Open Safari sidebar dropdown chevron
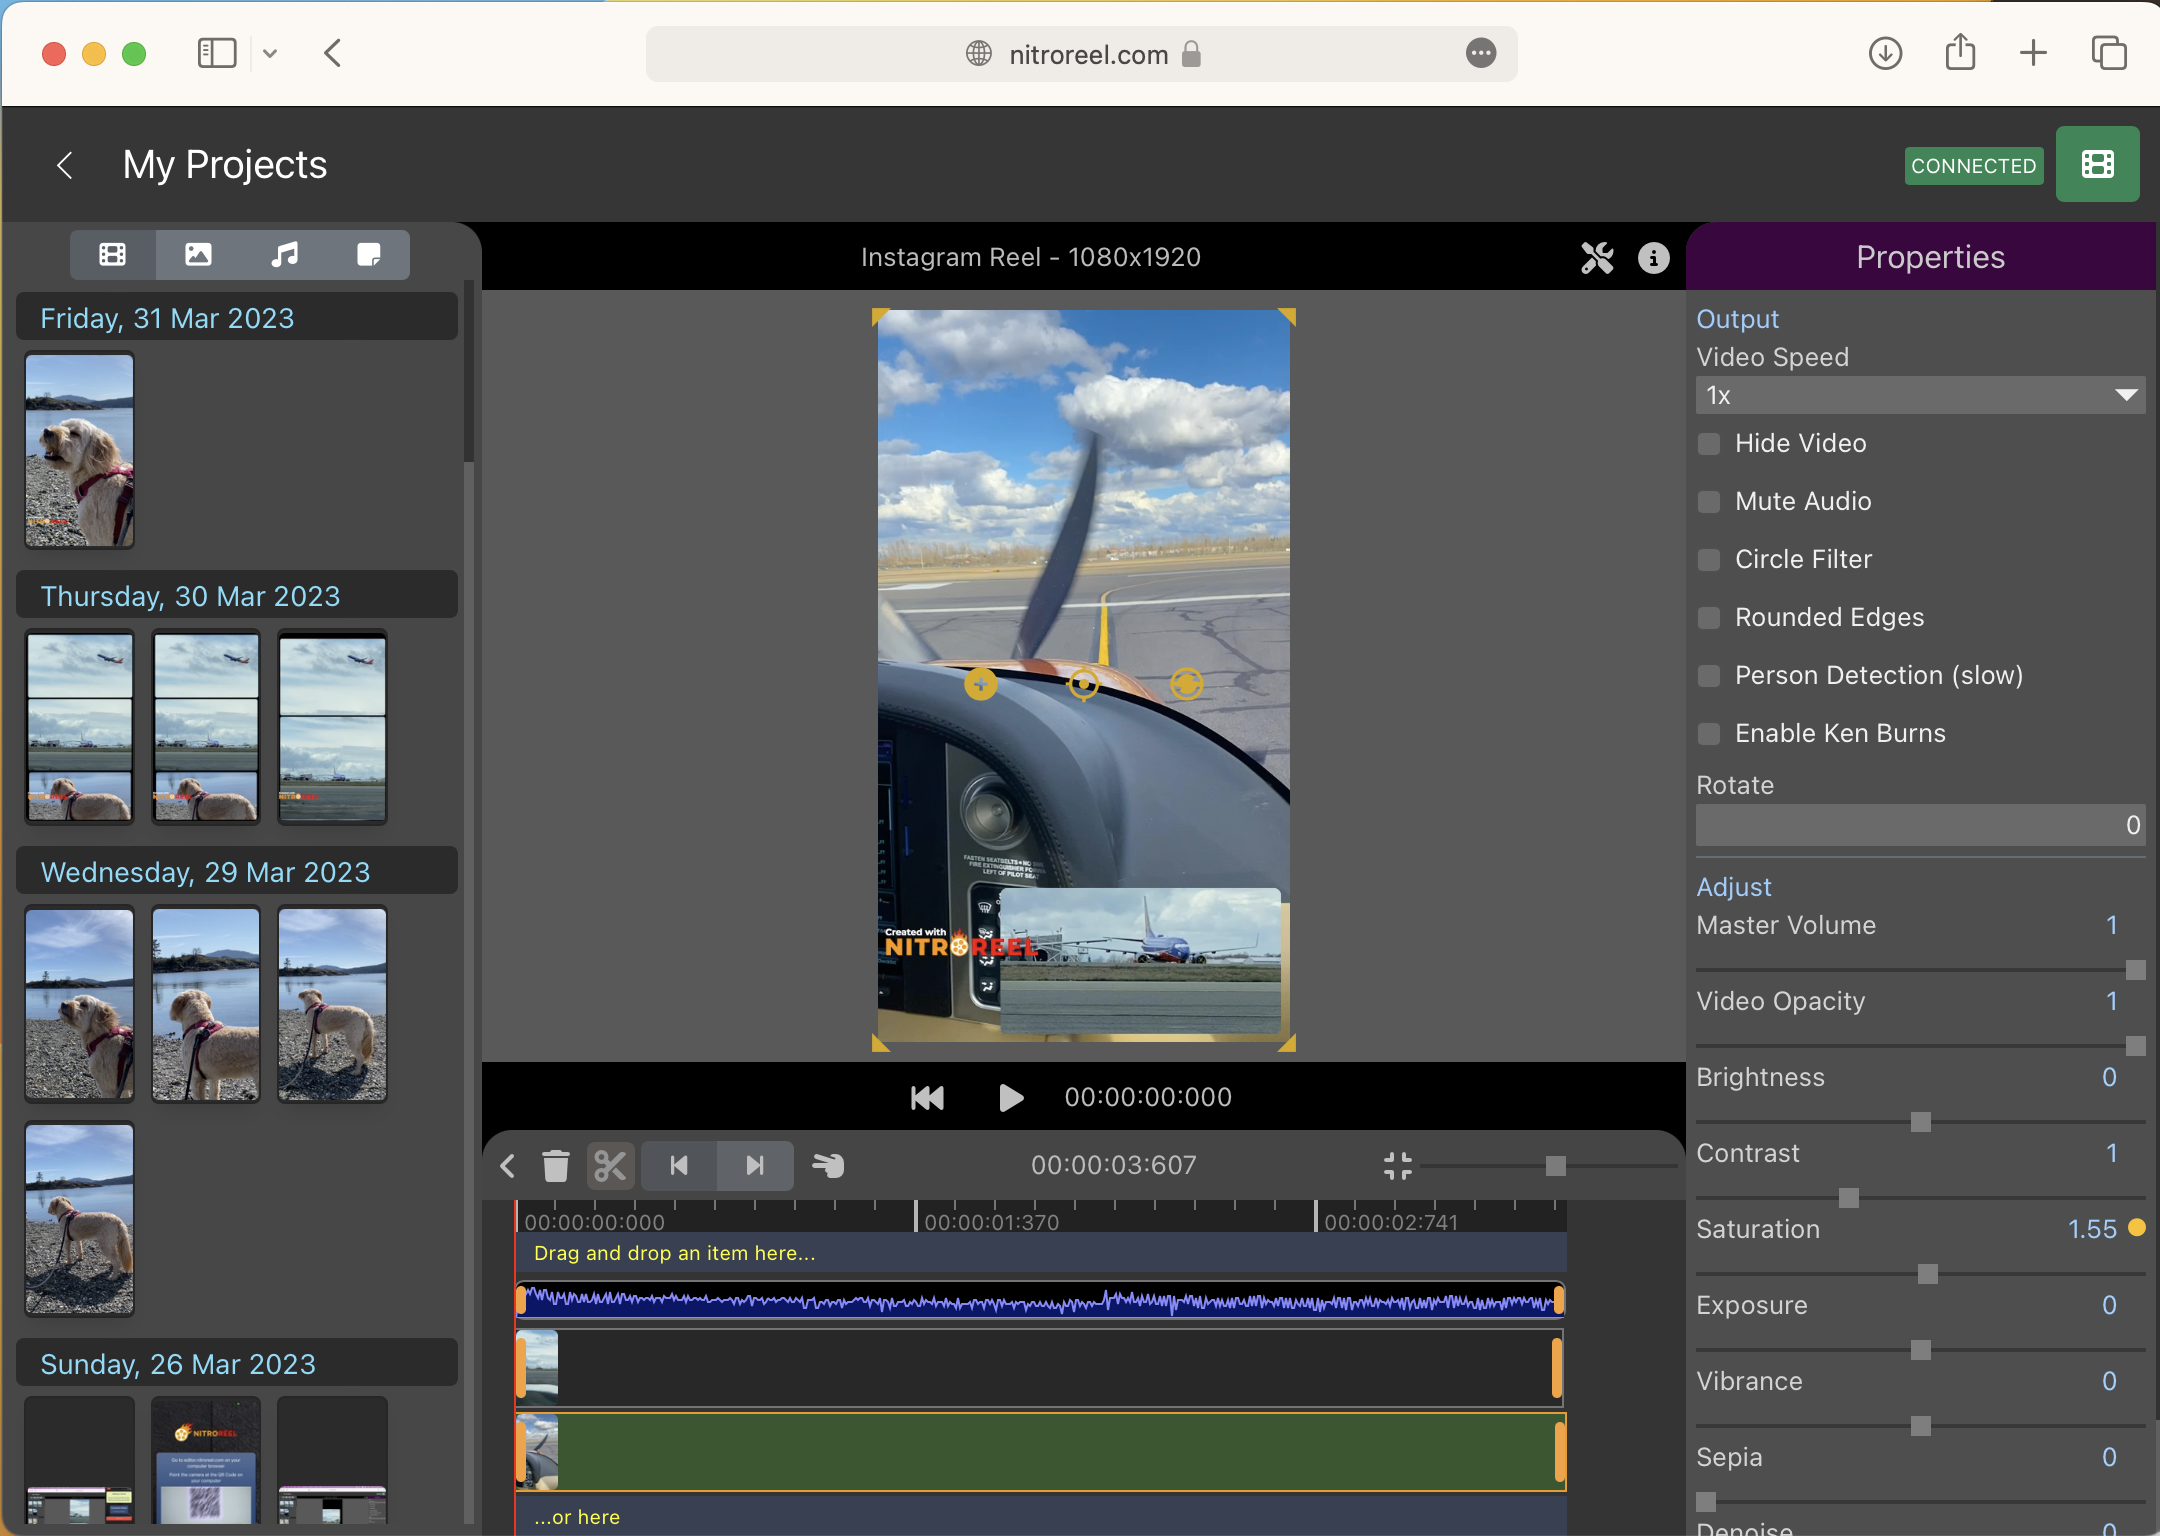 point(270,53)
